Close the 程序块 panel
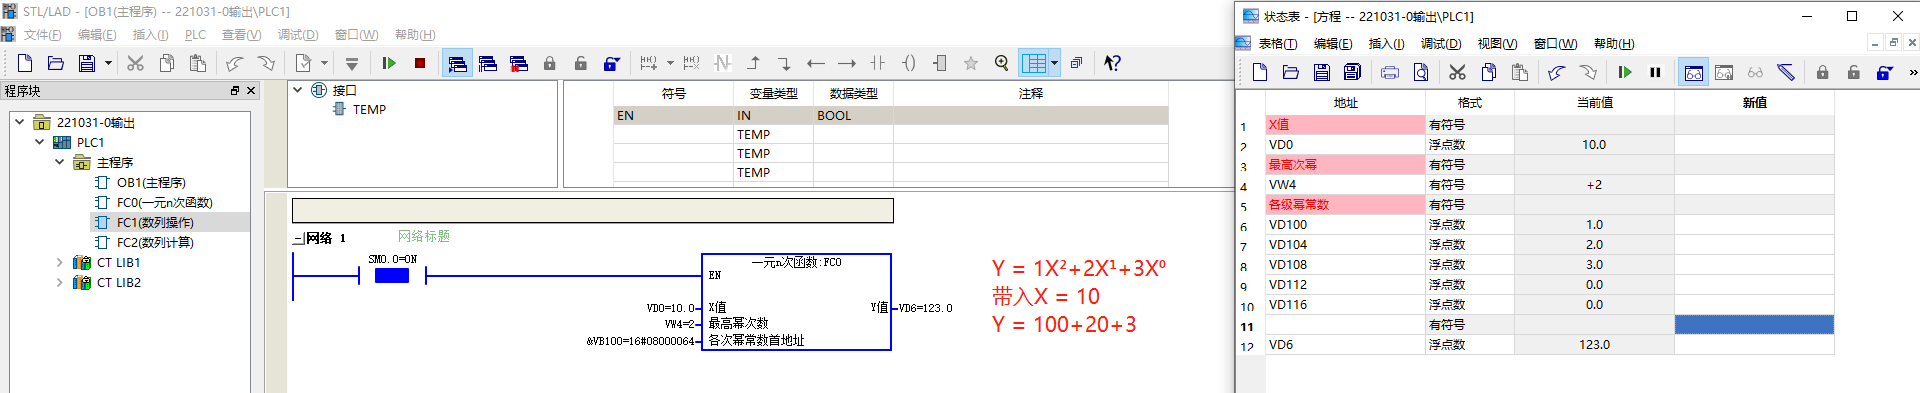This screenshot has height=393, width=1920. point(251,90)
